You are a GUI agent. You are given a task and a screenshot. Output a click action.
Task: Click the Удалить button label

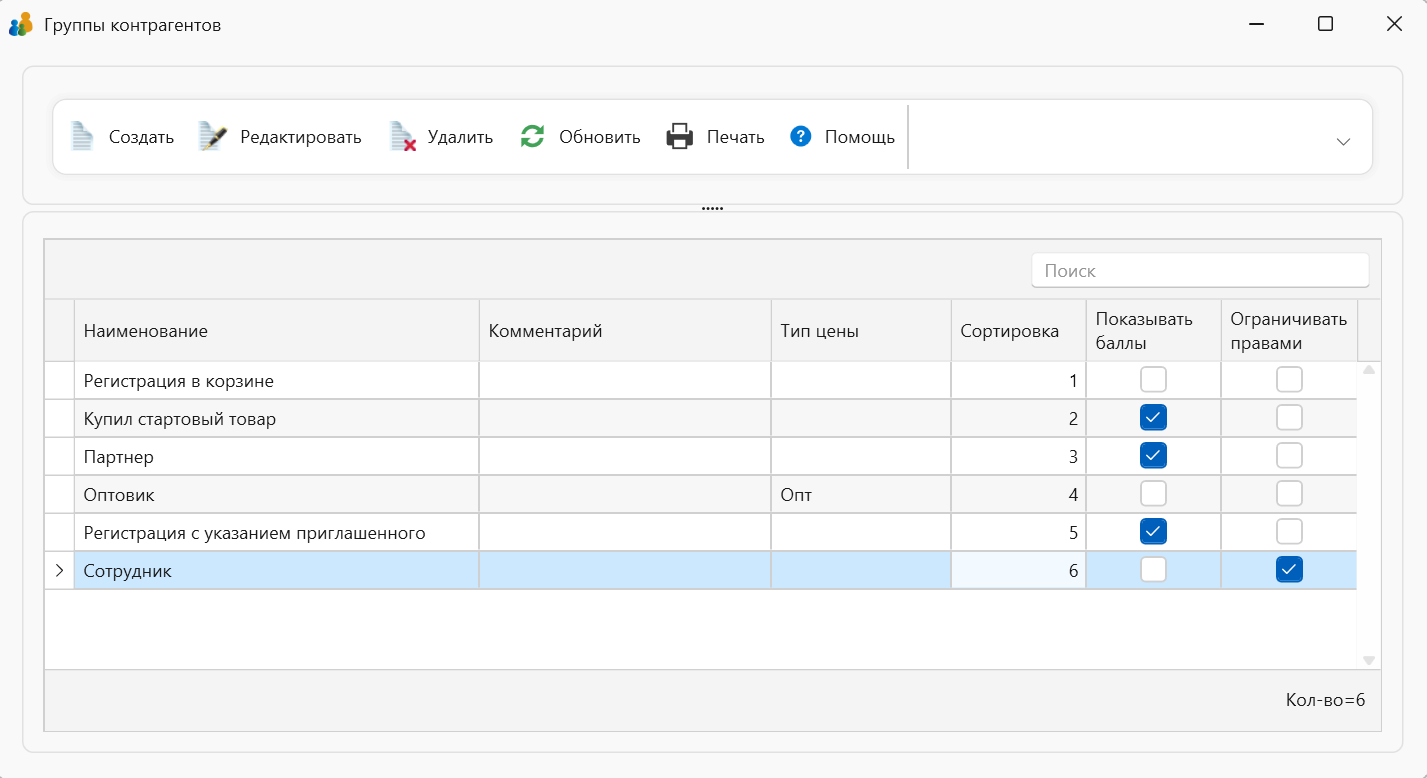tap(461, 137)
